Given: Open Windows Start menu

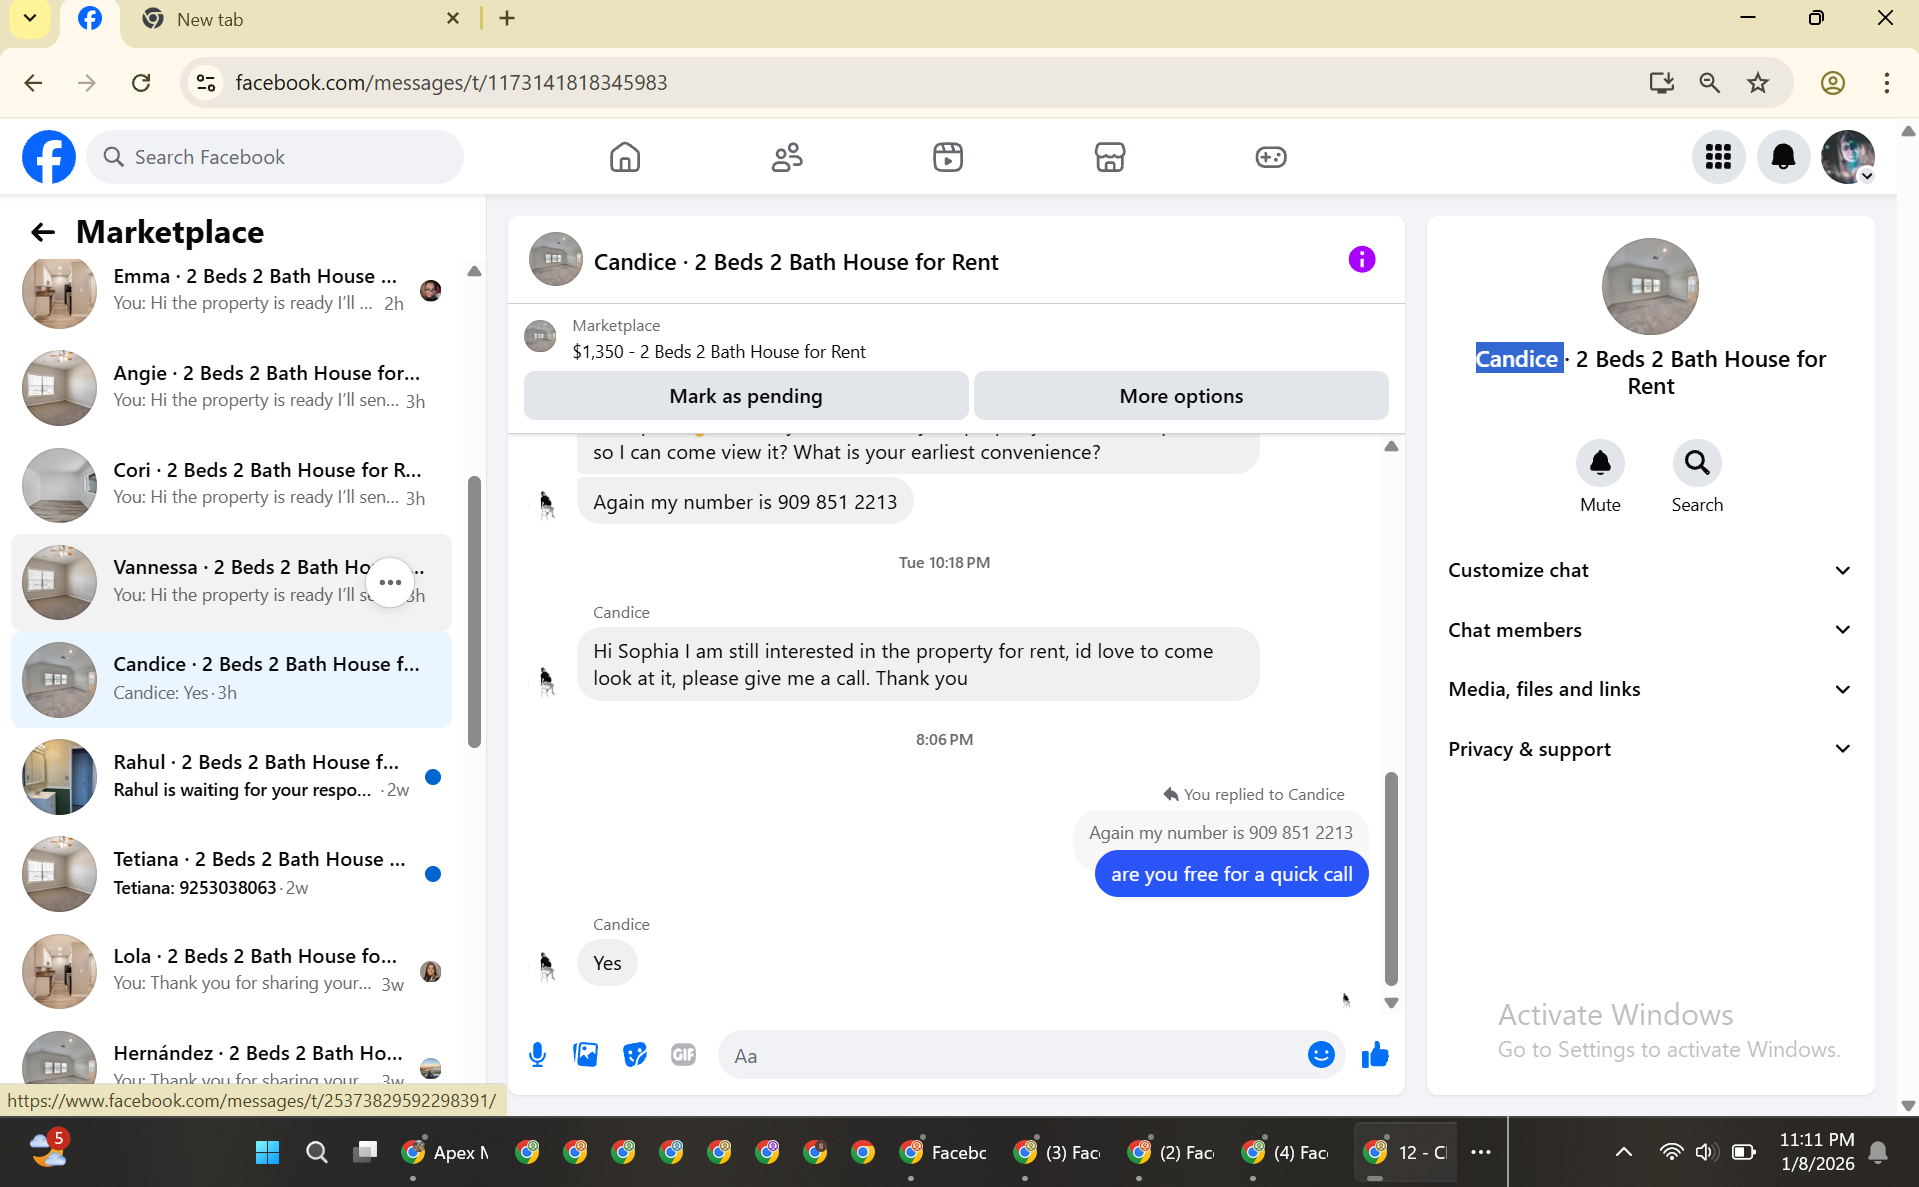Looking at the screenshot, I should (267, 1152).
